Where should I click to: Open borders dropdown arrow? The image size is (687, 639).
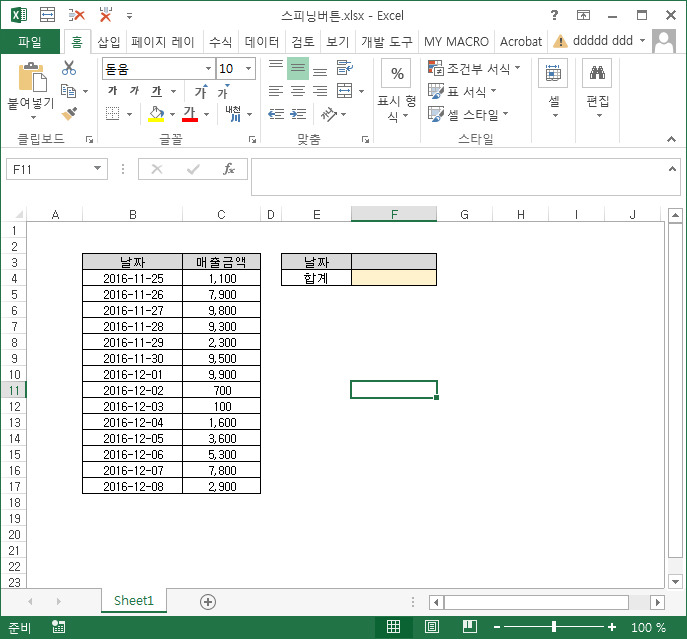(x=129, y=114)
